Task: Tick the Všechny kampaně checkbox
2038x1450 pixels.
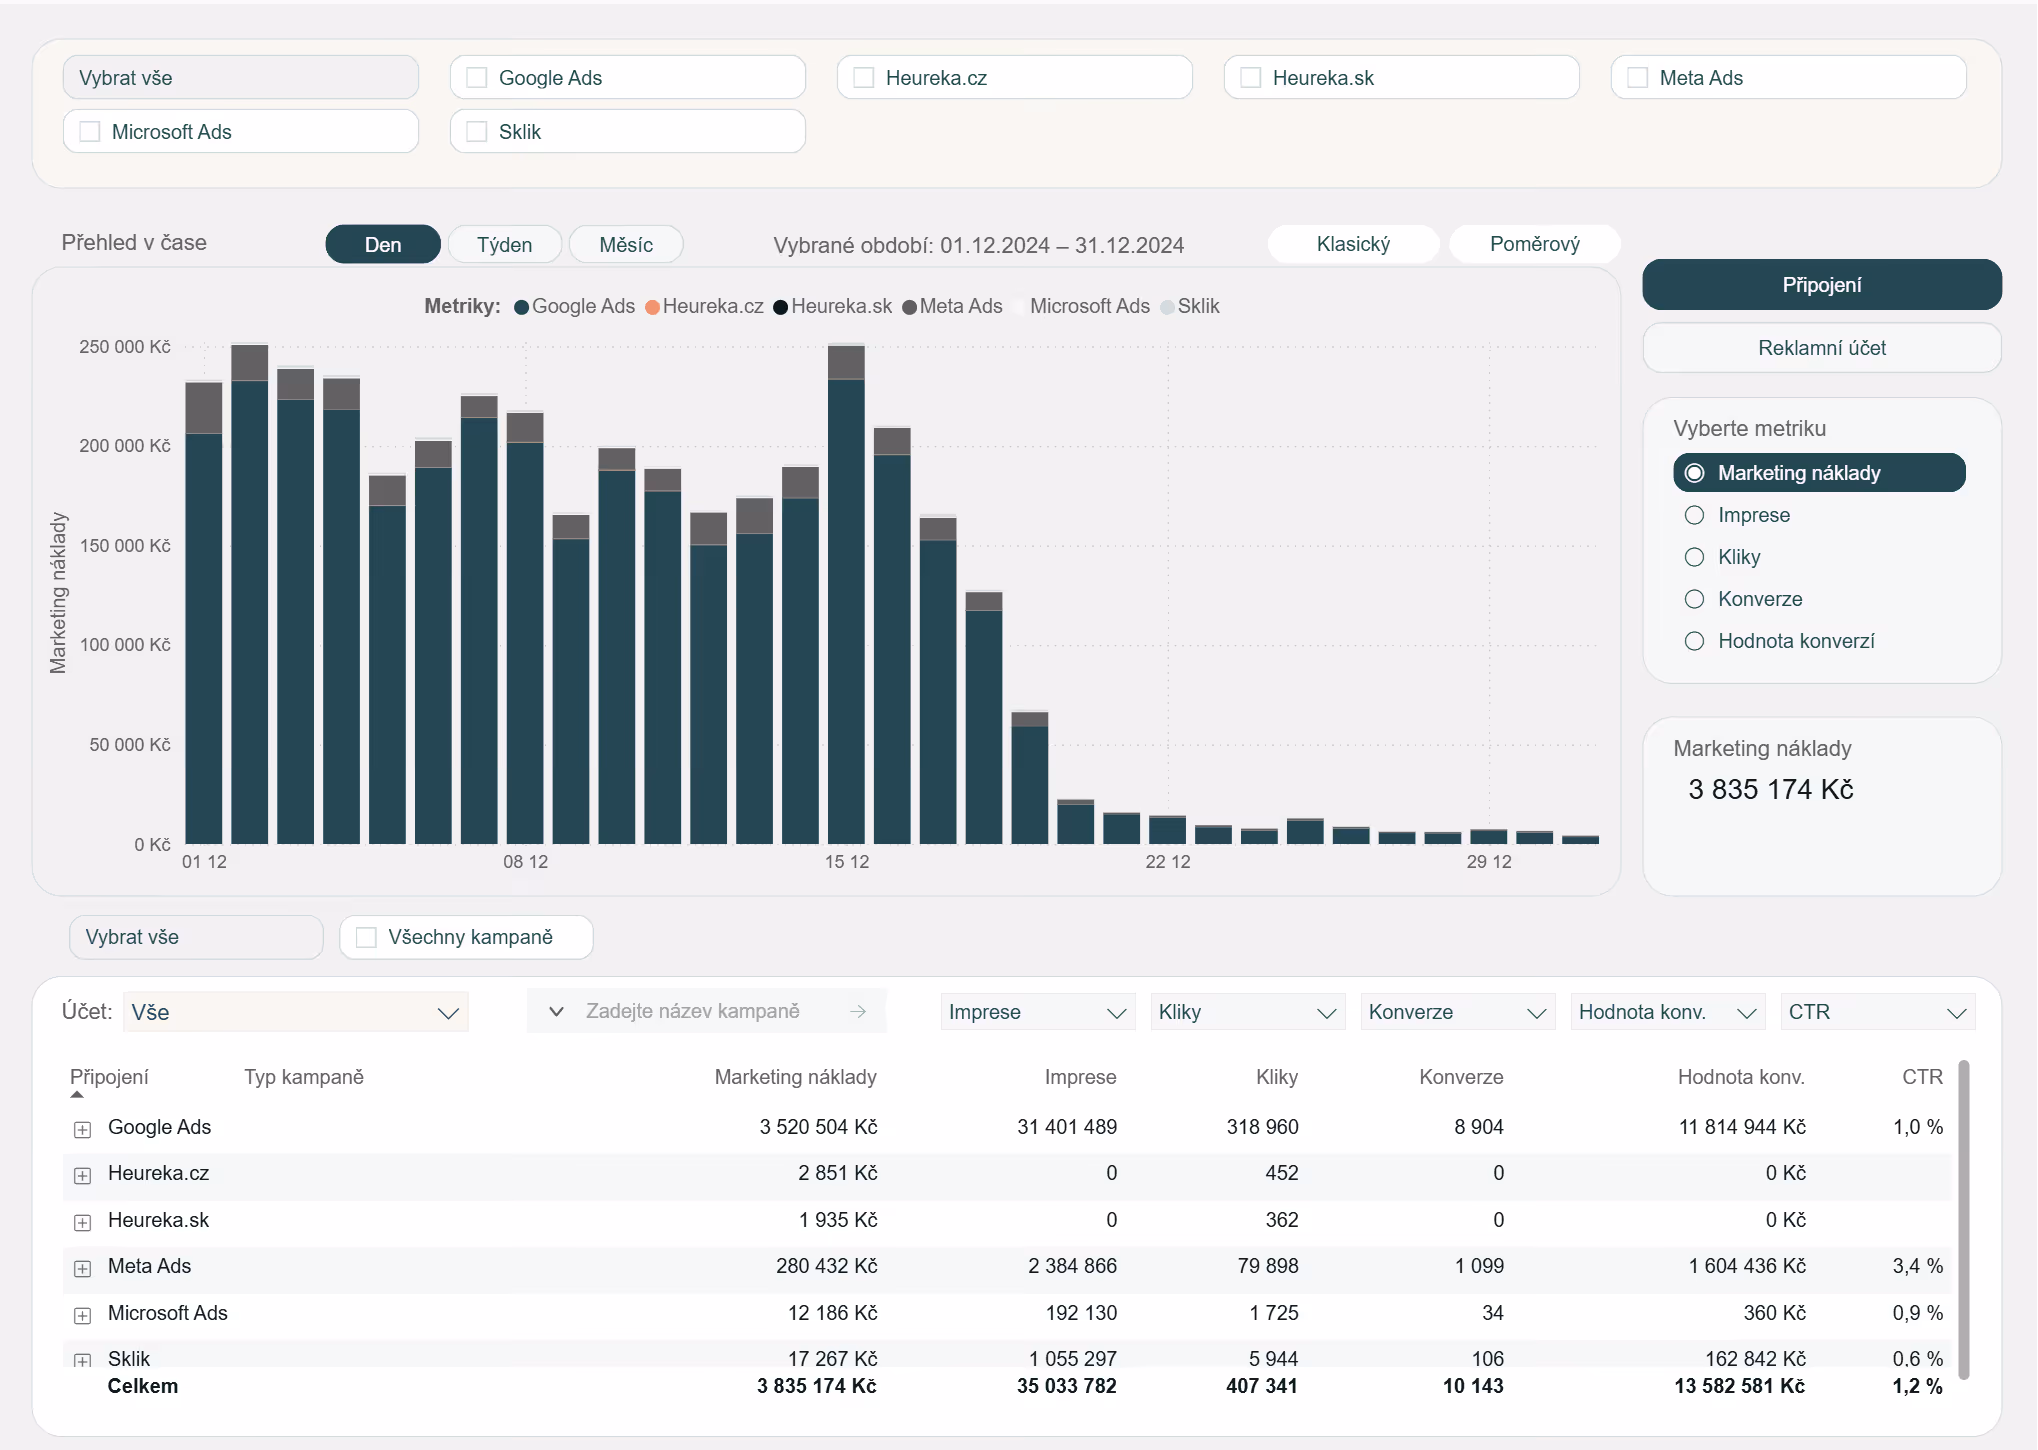Action: point(367,937)
